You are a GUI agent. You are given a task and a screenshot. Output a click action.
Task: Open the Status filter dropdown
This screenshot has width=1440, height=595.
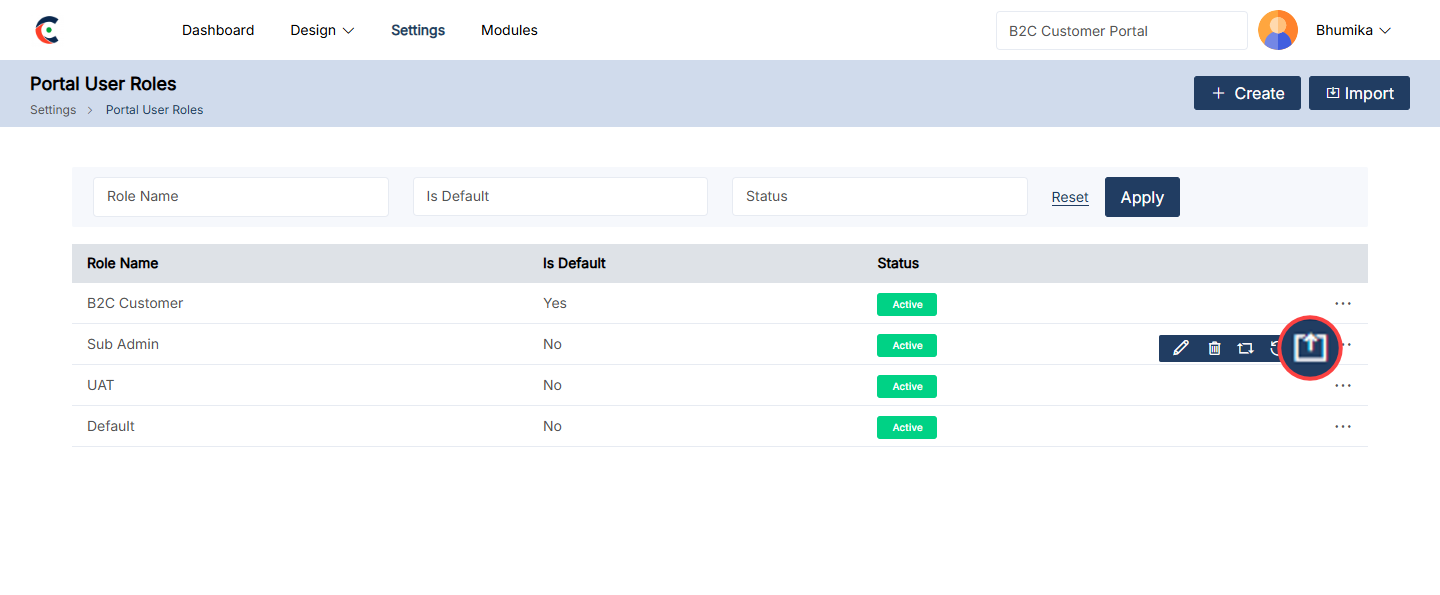(879, 197)
